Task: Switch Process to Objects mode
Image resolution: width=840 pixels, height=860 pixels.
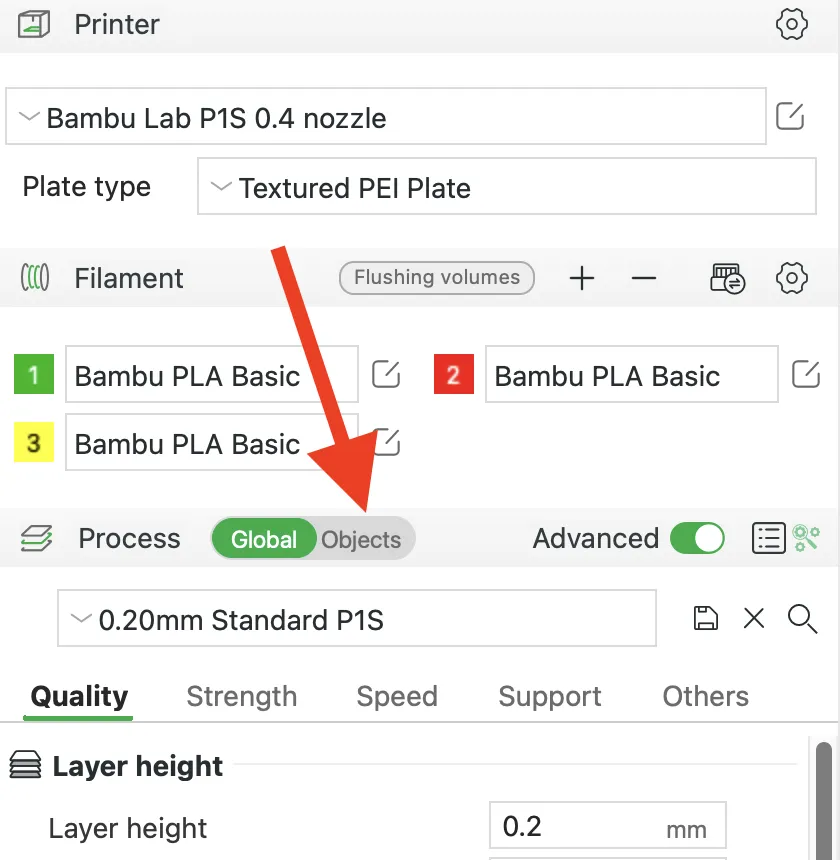Action: (361, 540)
